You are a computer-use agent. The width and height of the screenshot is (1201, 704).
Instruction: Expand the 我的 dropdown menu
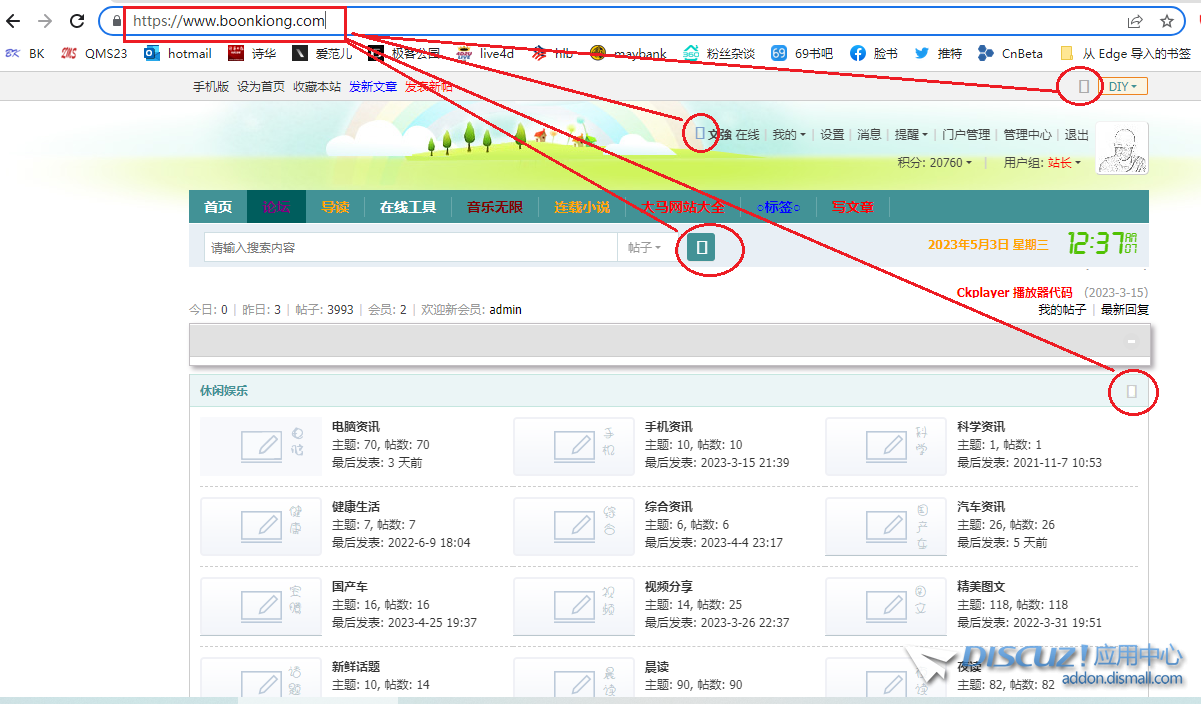[789, 135]
